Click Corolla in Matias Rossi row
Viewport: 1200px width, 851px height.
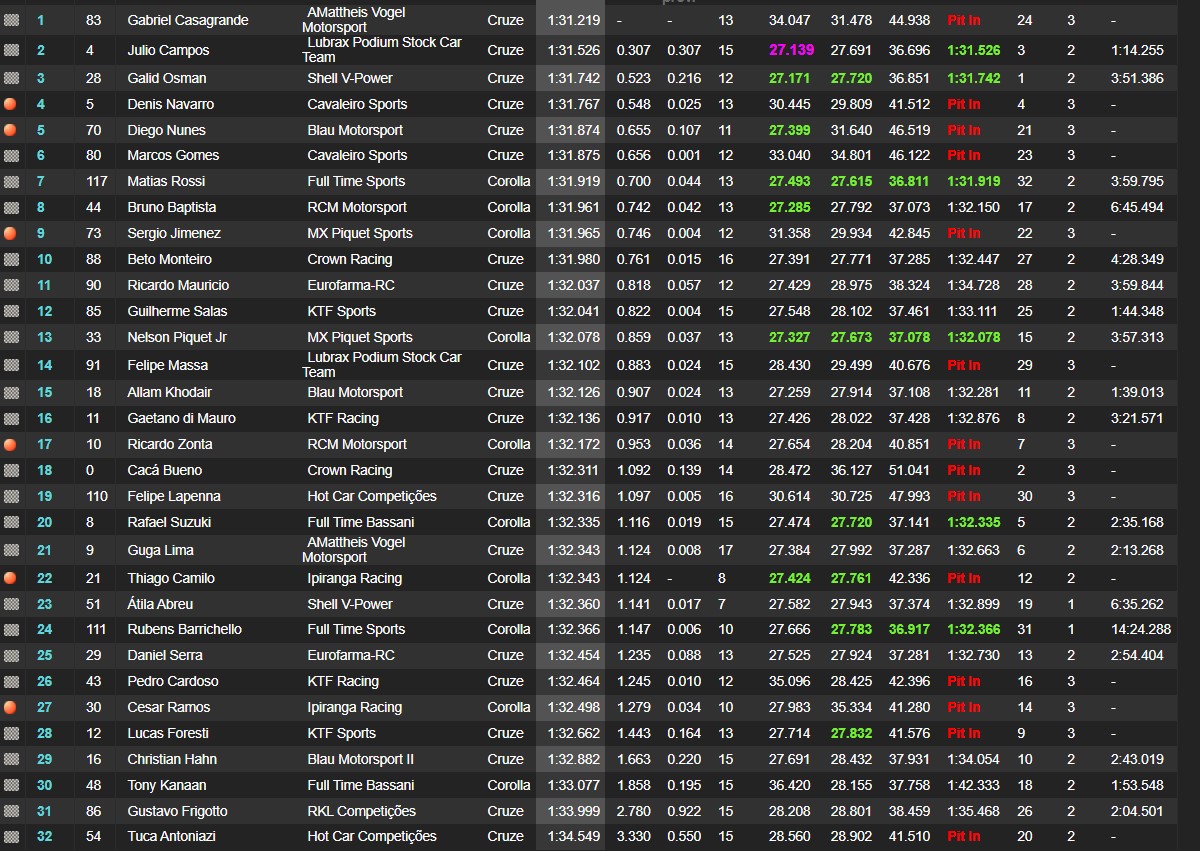[509, 181]
